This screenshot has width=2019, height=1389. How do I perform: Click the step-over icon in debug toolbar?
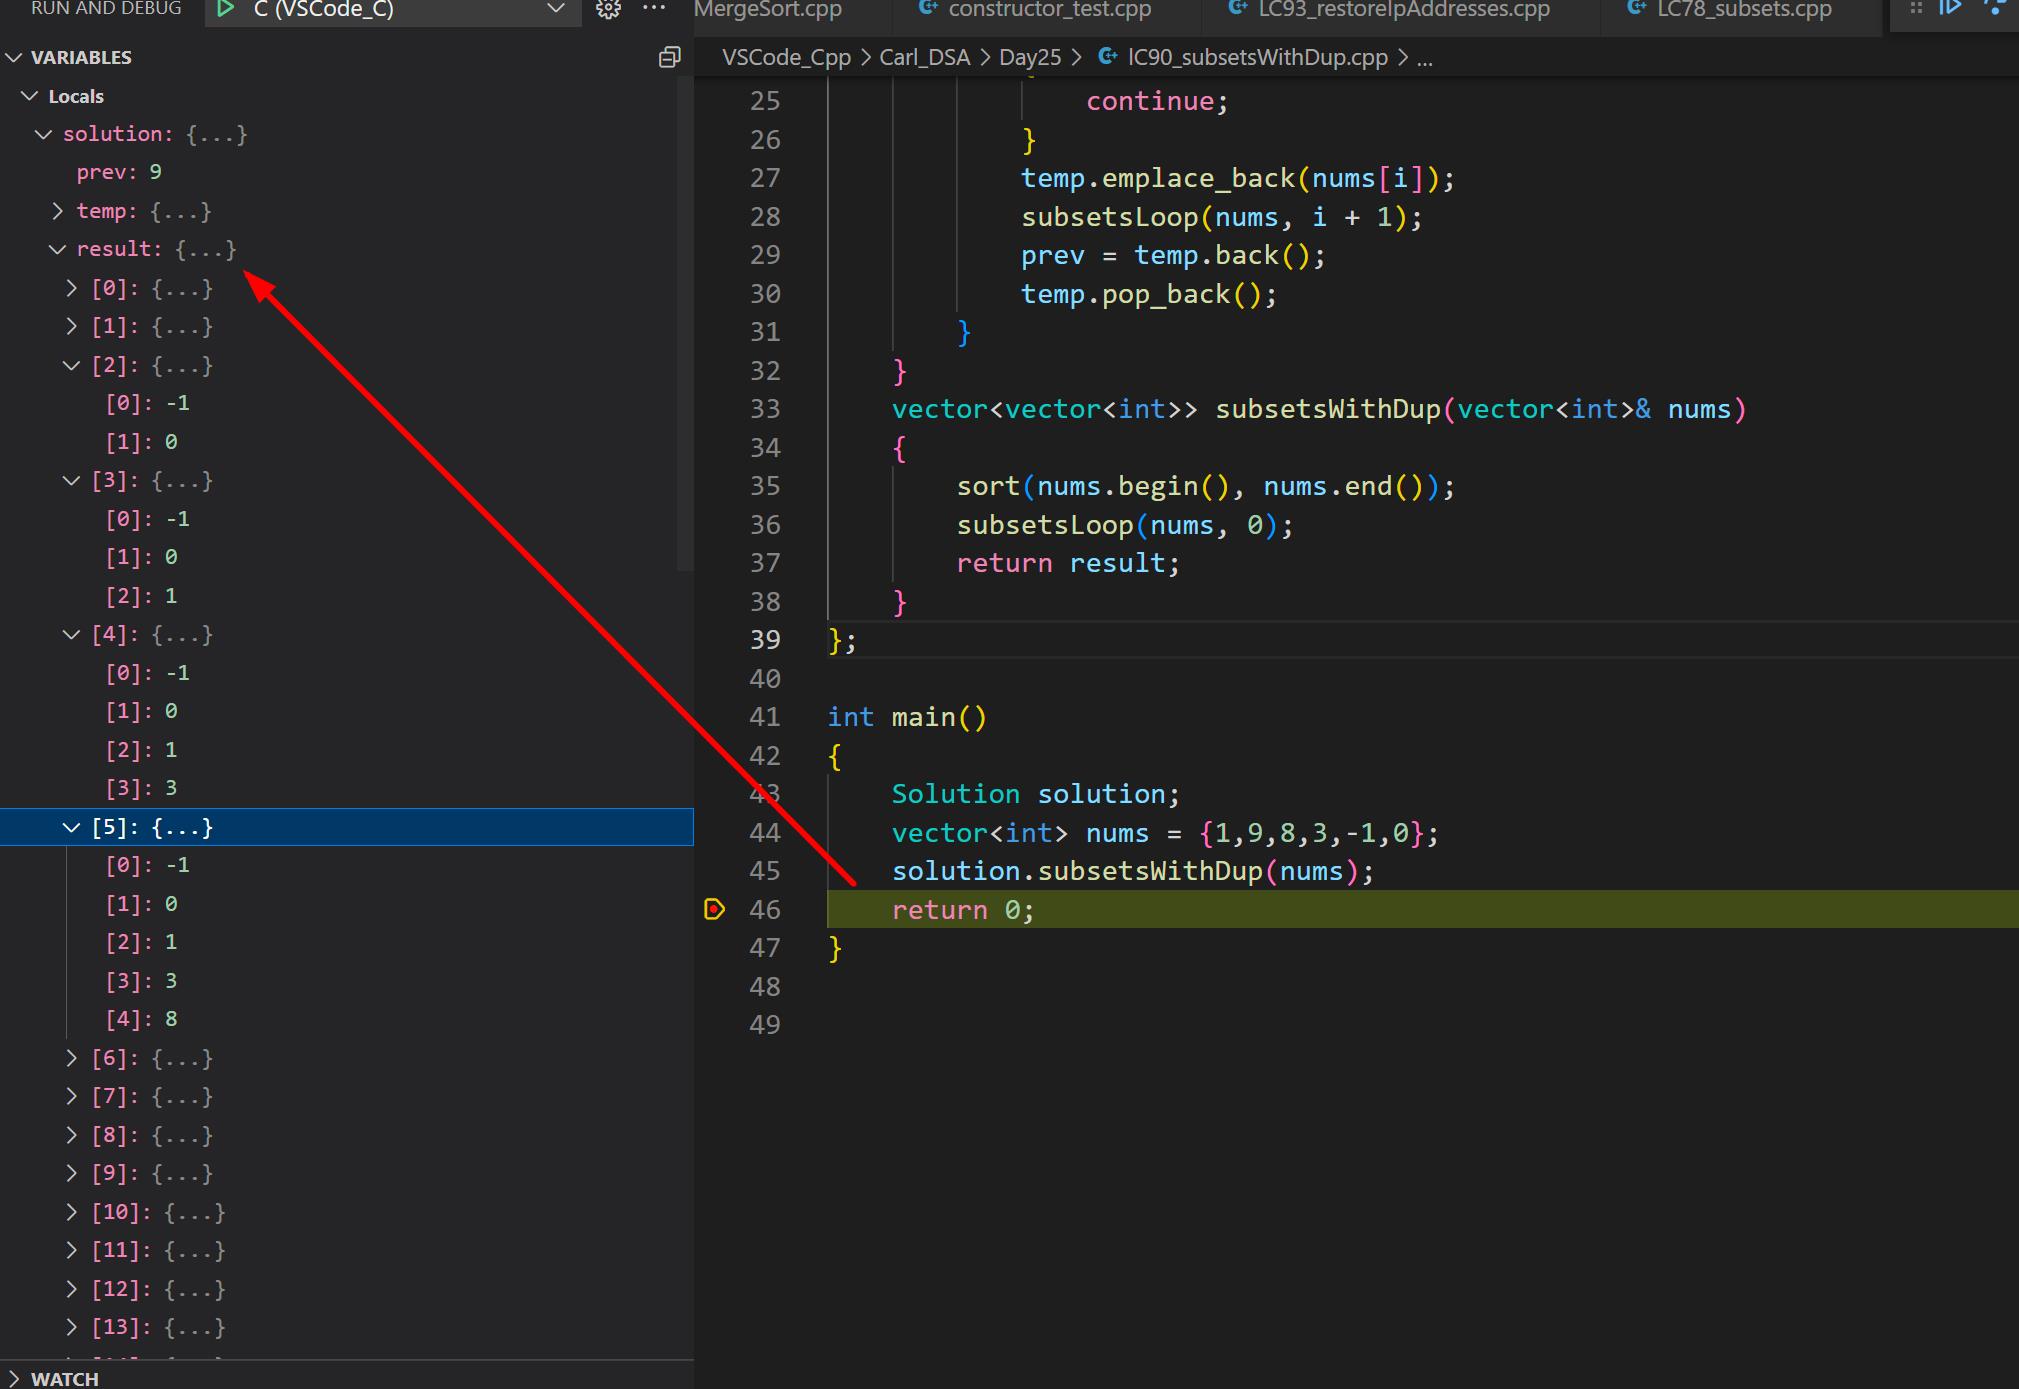point(1994,8)
